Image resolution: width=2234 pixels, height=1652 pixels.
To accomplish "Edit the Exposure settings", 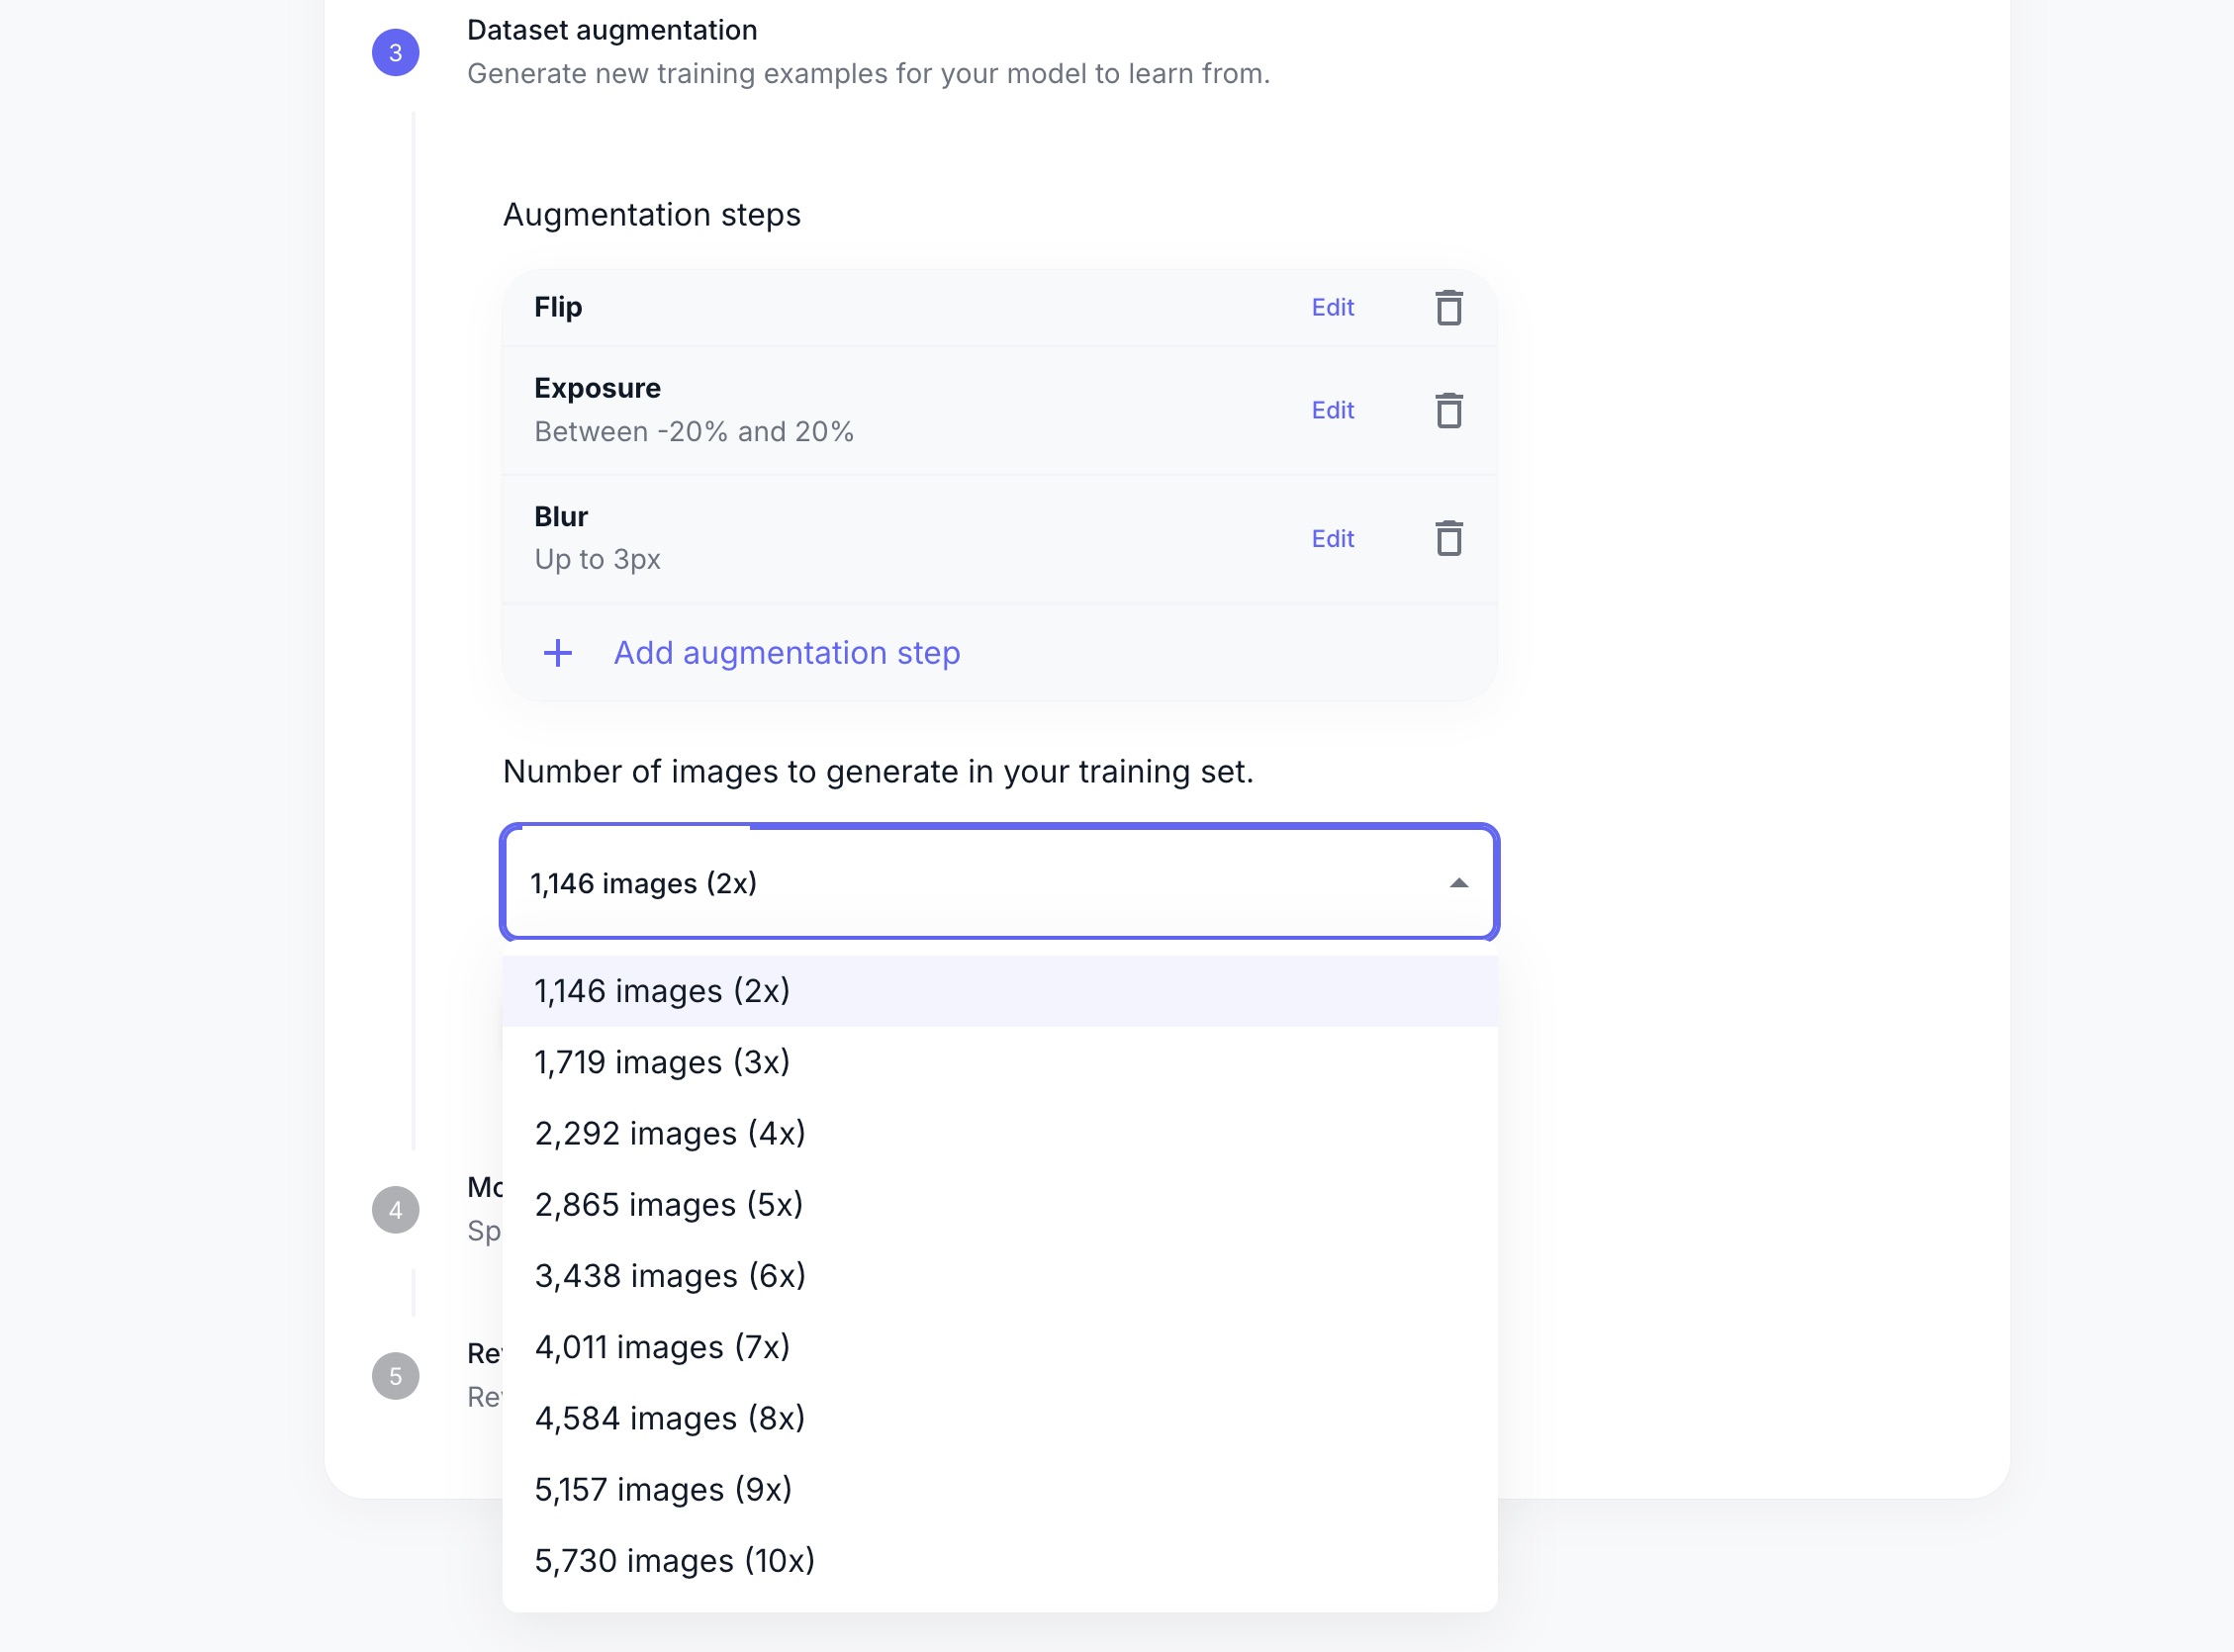I will pos(1332,410).
